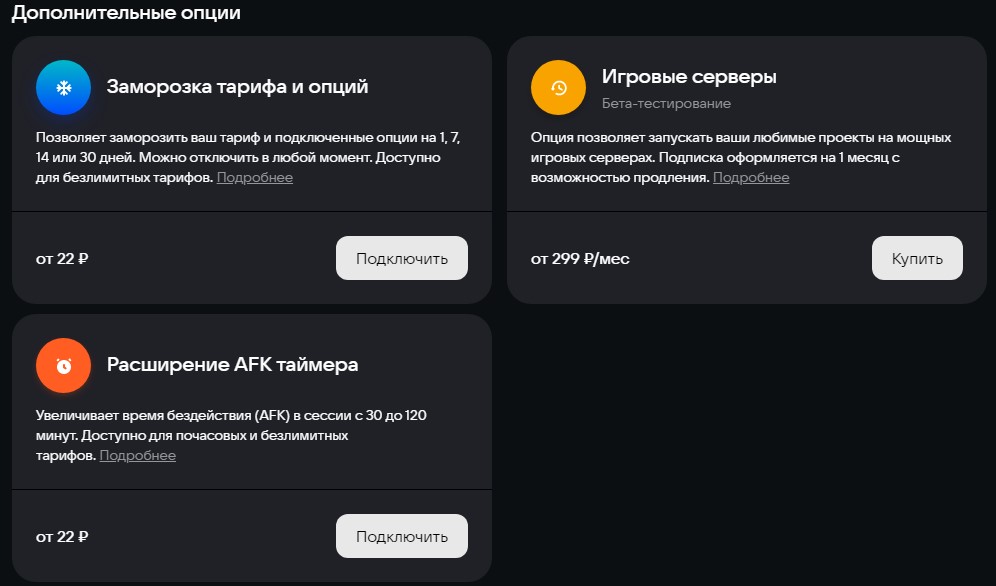The height and width of the screenshot is (586, 996).
Task: Click the icon above the Бета-тестирование label
Action: click(558, 87)
